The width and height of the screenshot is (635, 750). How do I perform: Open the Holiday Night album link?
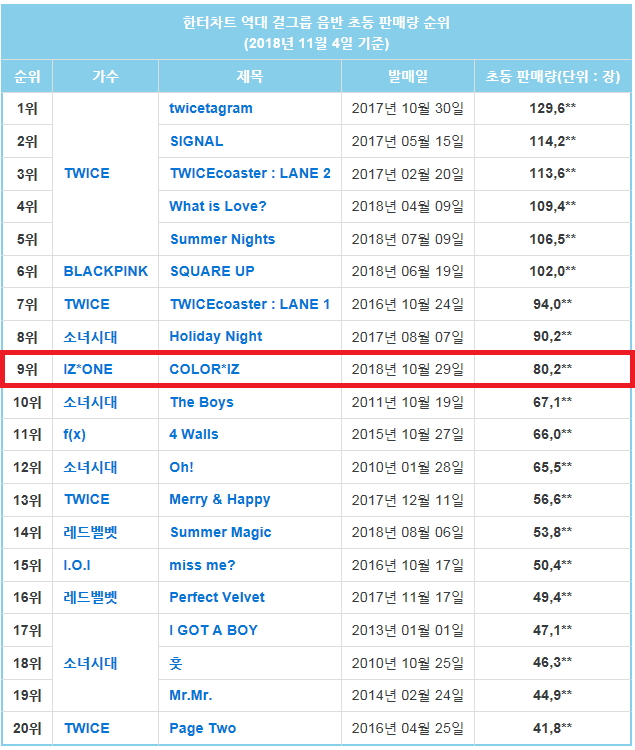click(216, 337)
